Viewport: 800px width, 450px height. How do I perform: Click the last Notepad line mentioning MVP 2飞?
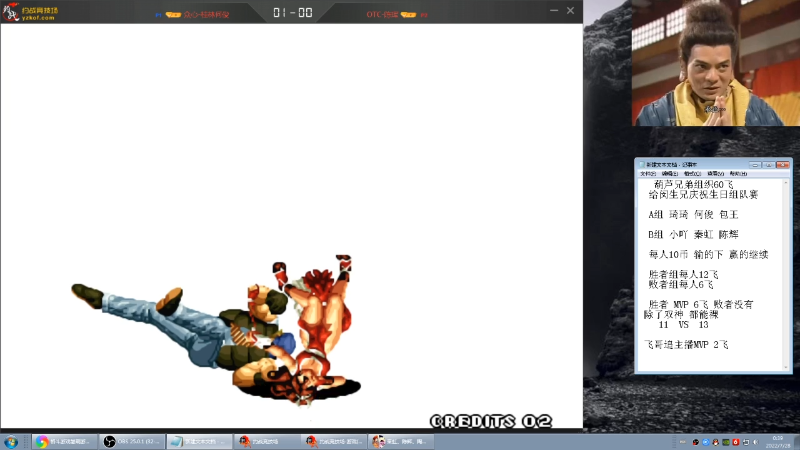[x=686, y=344]
